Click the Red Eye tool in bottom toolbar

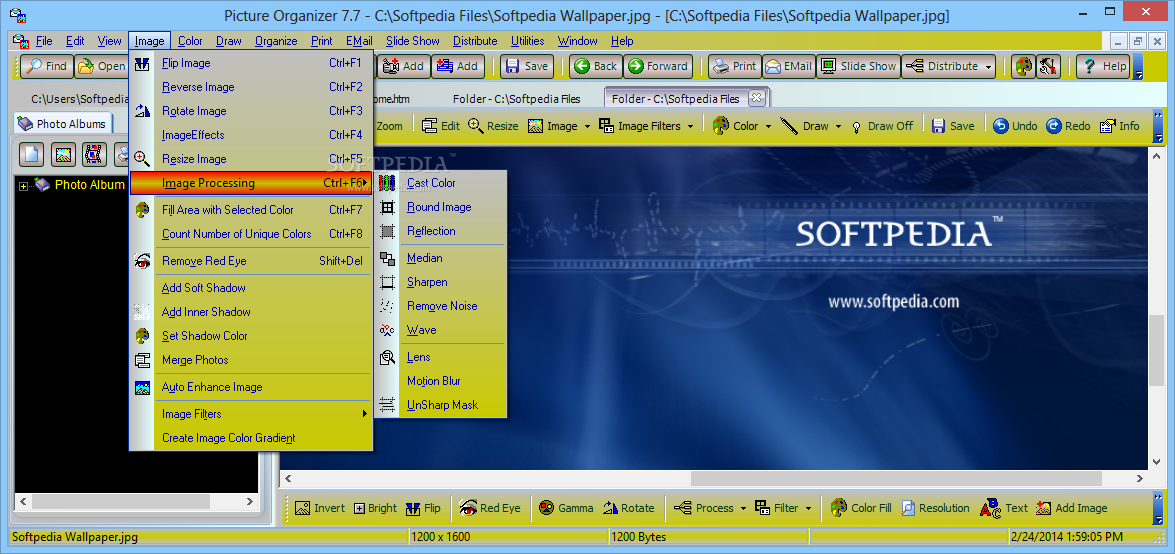[x=489, y=508]
